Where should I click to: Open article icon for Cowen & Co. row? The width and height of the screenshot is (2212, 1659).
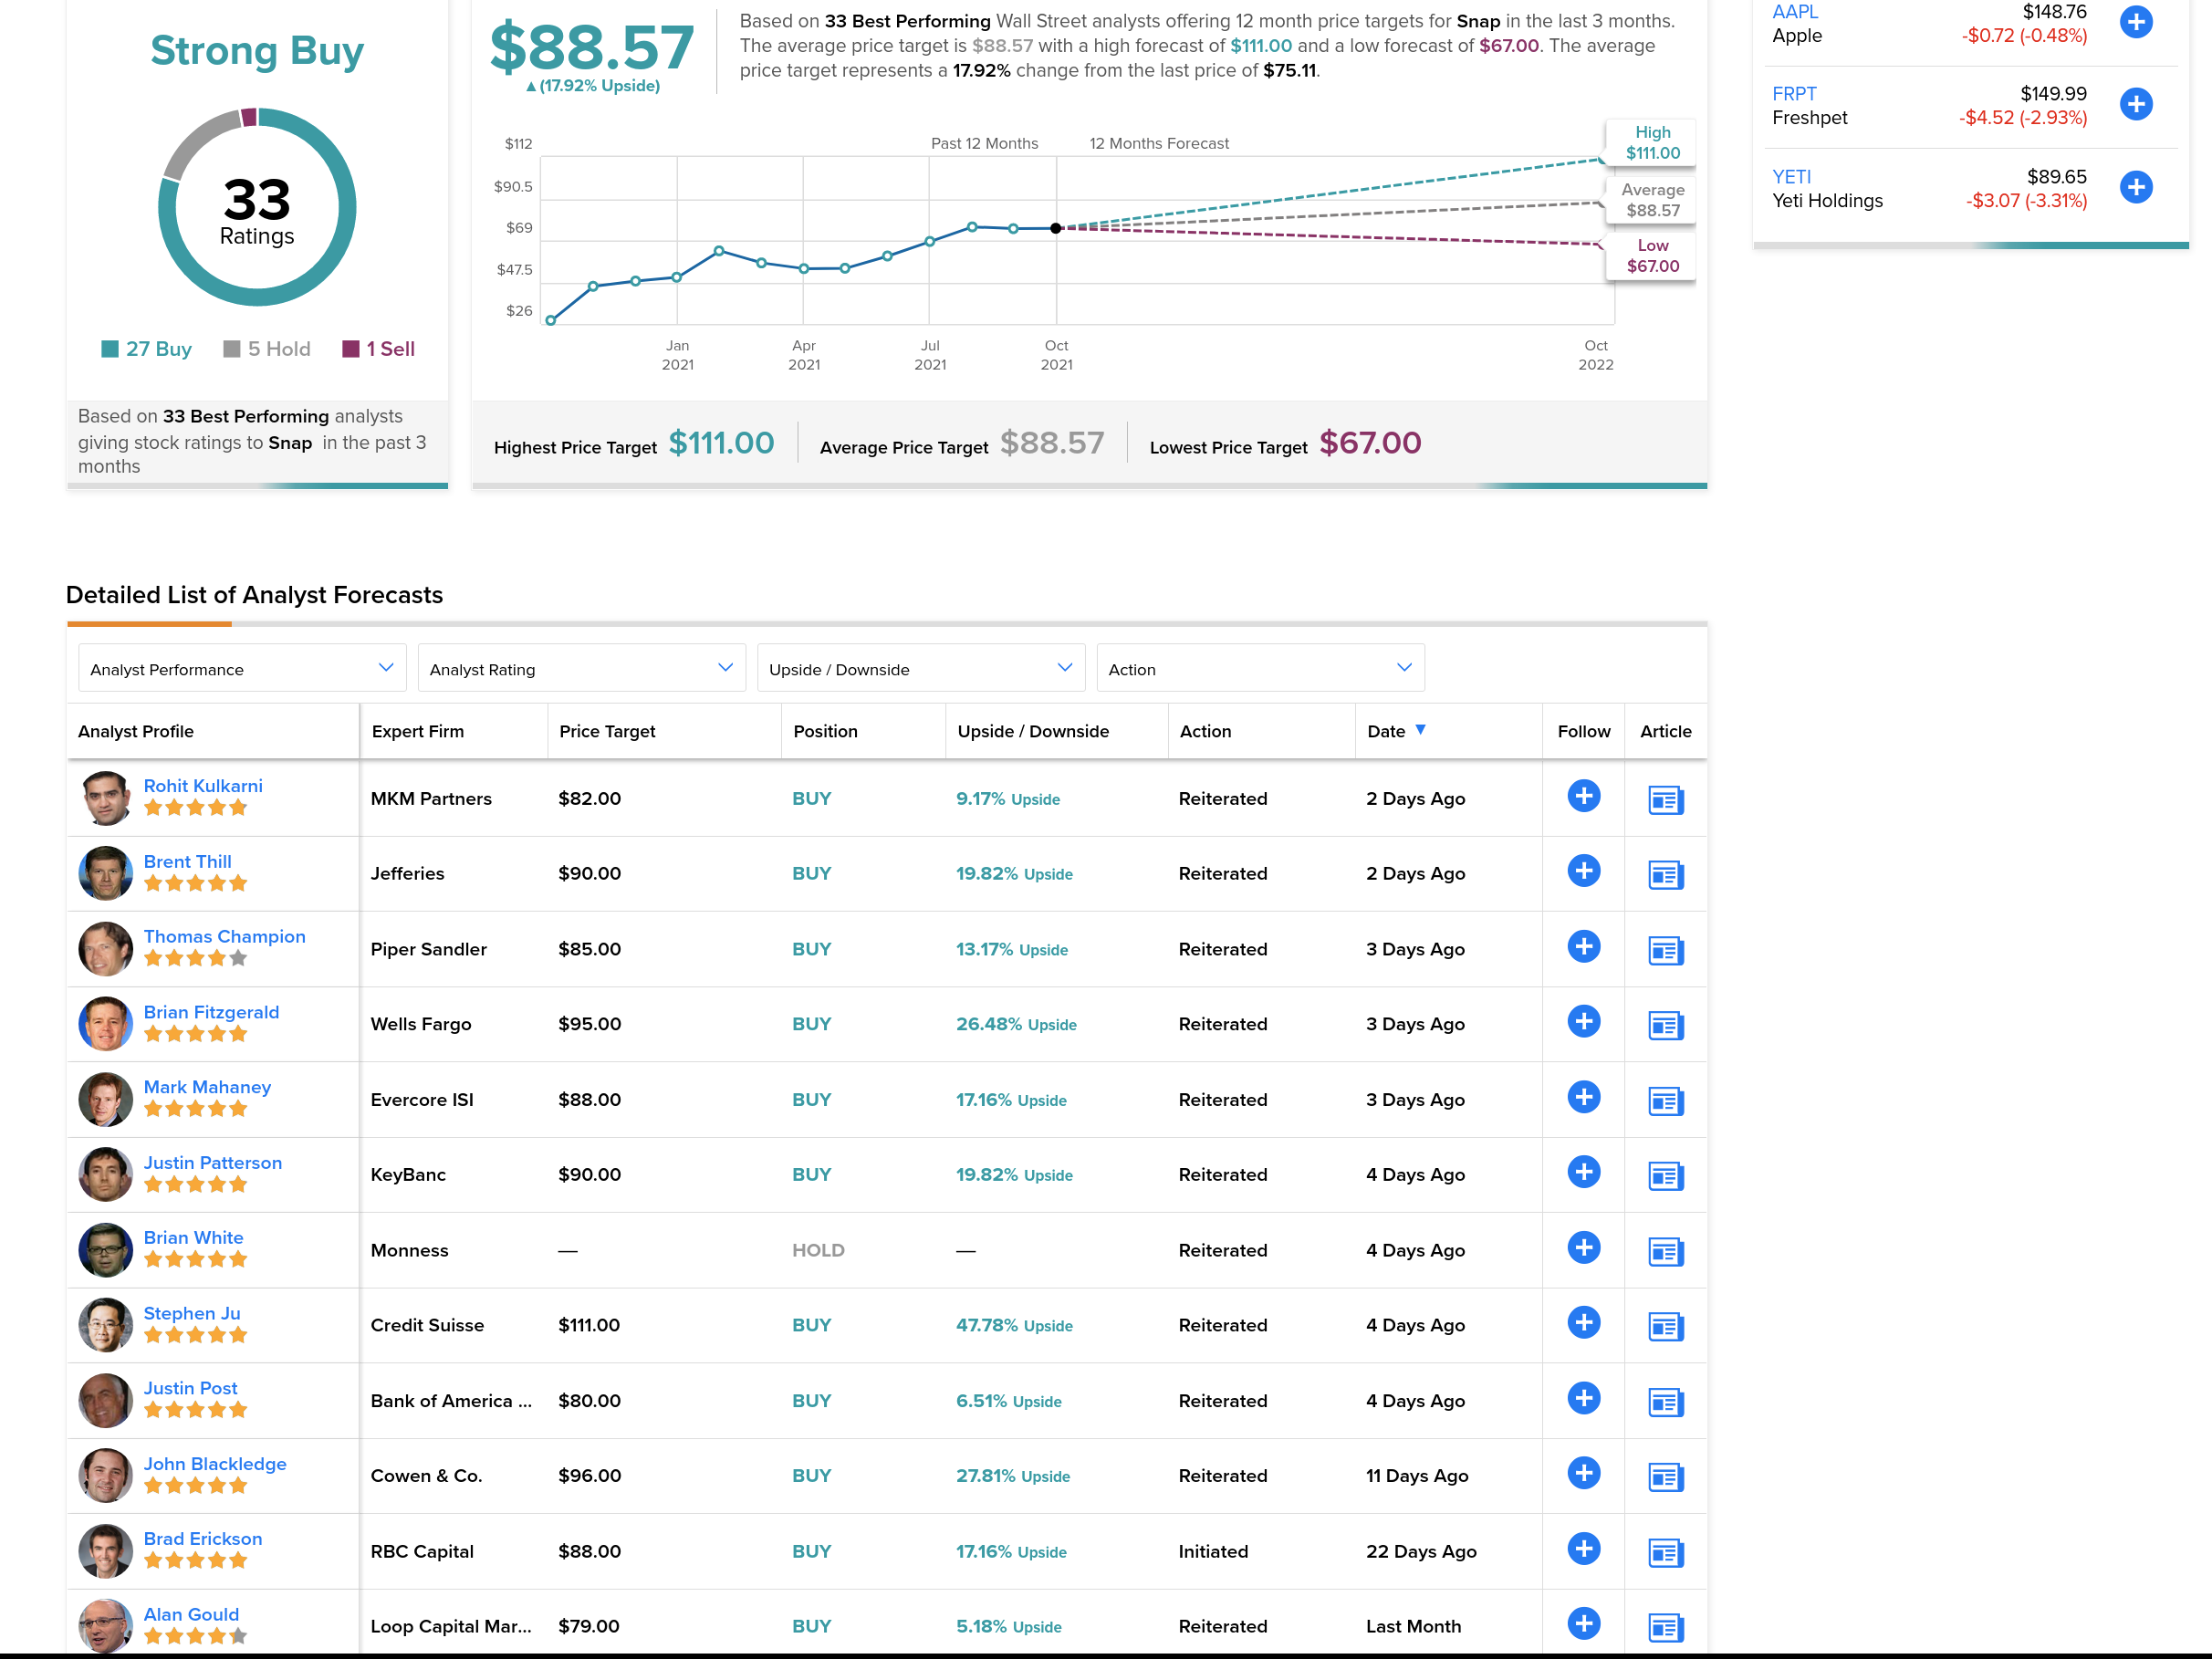point(1666,1477)
